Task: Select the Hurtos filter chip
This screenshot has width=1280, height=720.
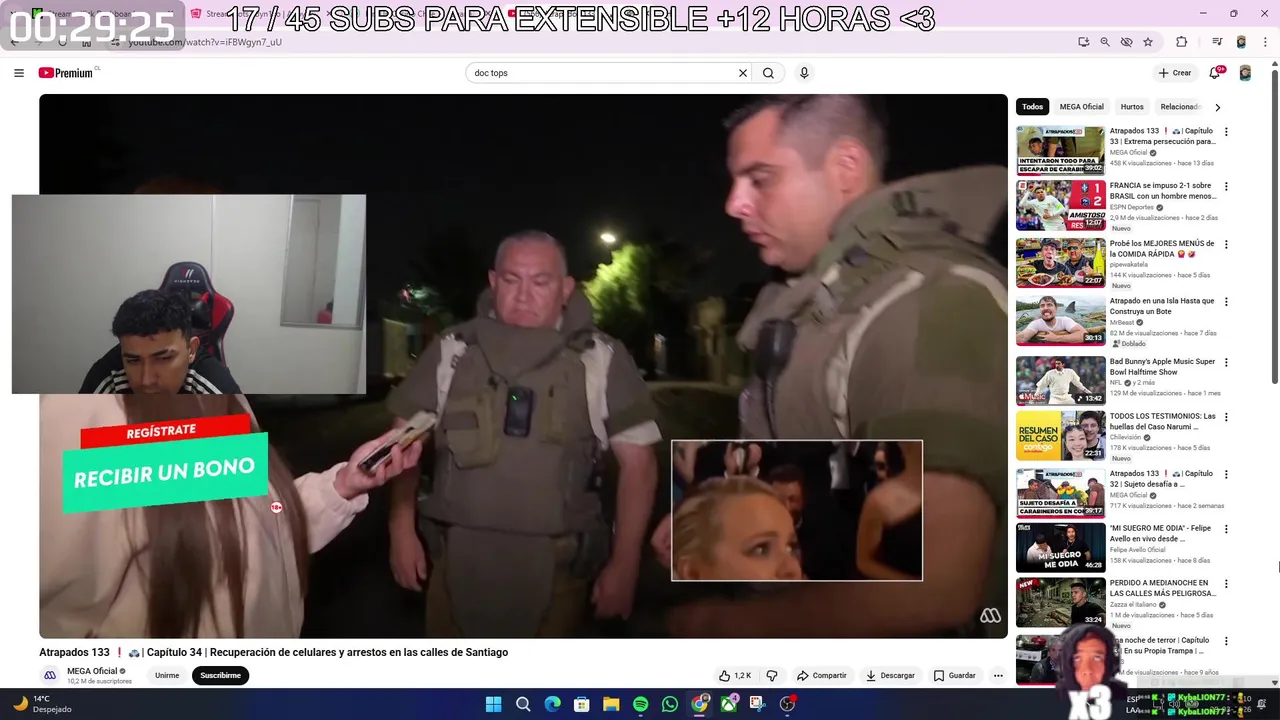Action: 1132,107
